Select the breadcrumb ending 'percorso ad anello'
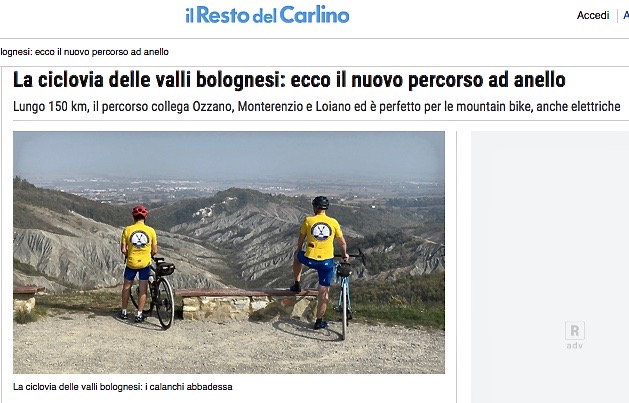 84,52
